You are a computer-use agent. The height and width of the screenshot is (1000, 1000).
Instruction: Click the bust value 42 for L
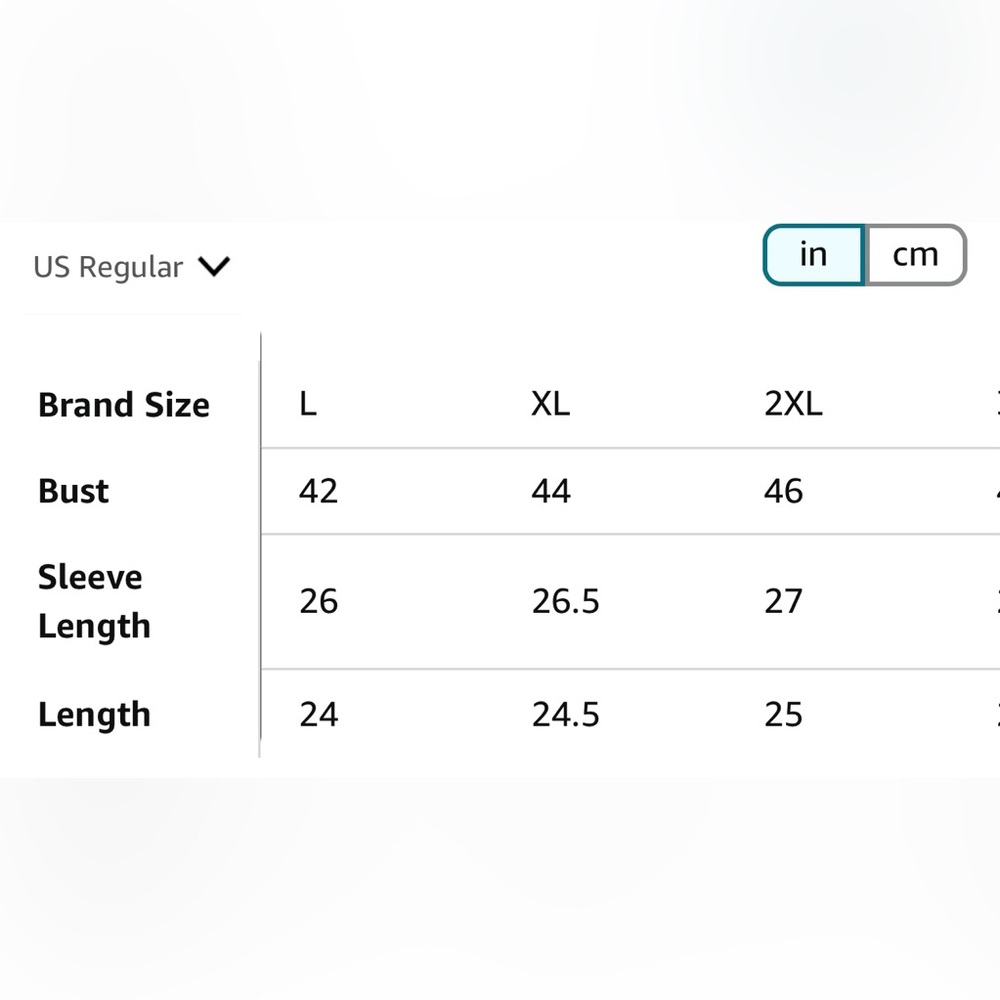point(318,491)
